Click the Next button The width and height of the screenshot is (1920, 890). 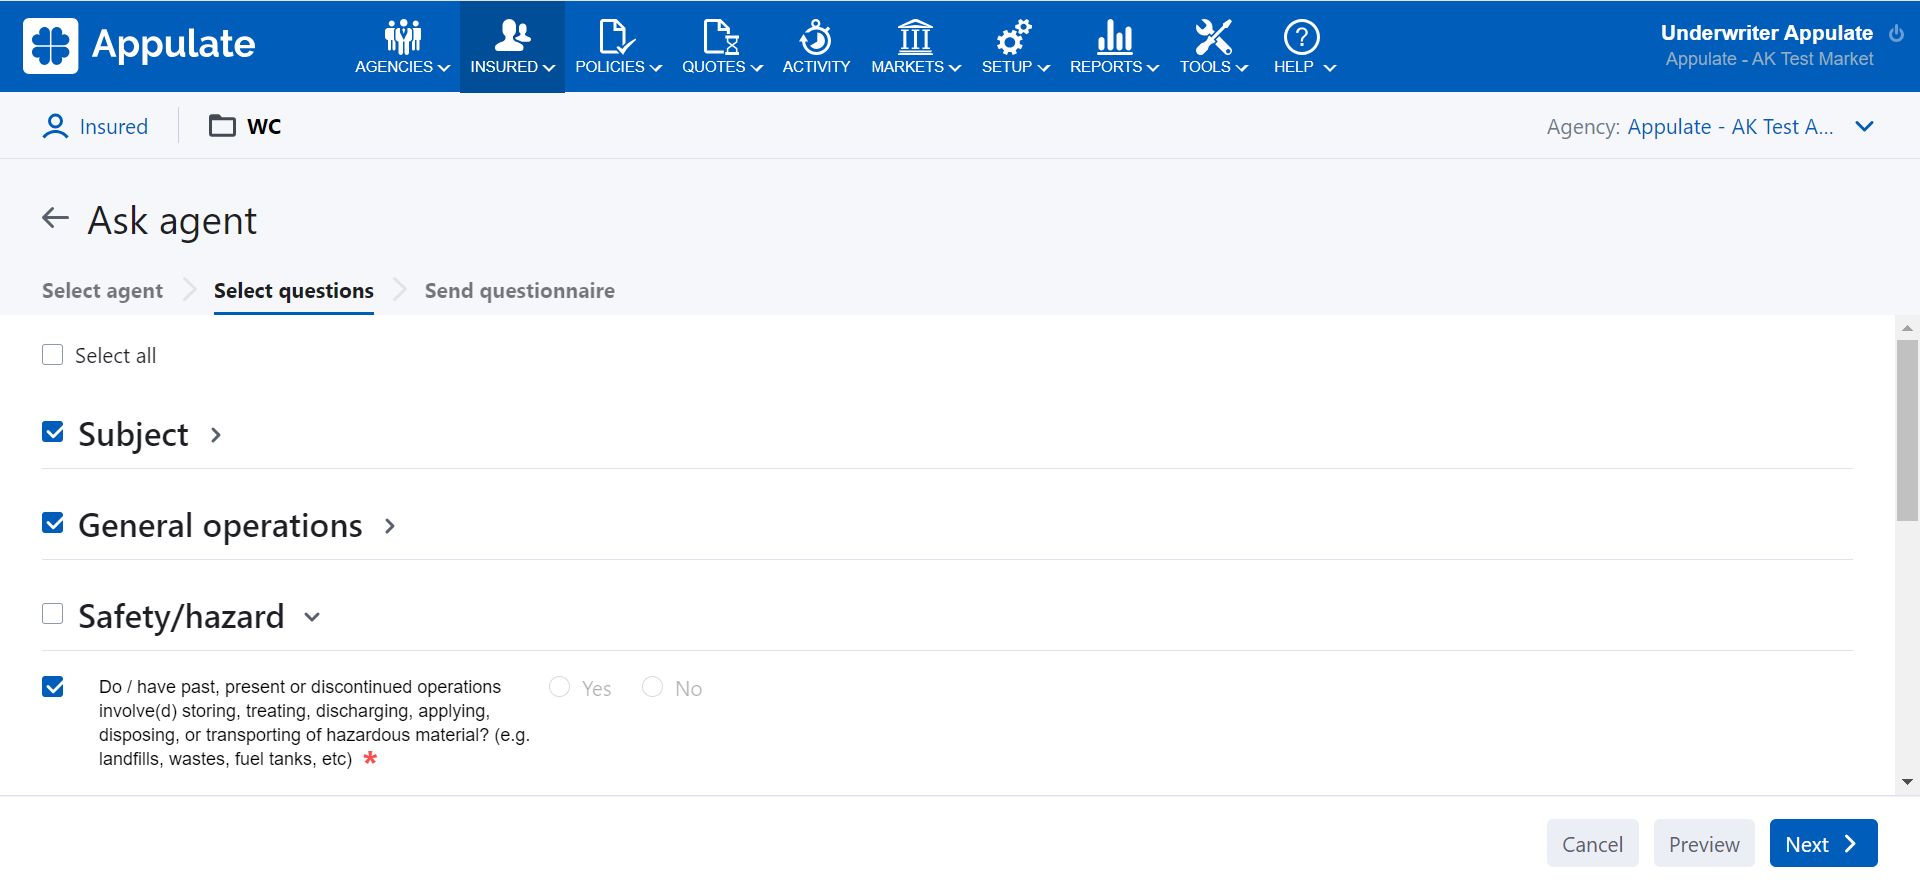[x=1822, y=844]
